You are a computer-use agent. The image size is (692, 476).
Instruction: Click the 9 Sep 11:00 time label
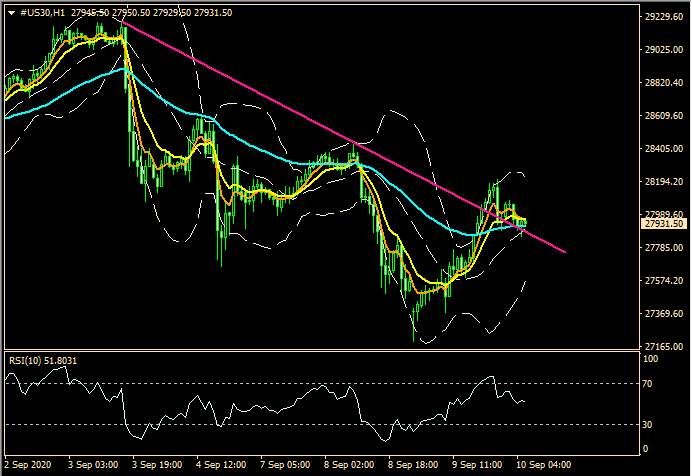pos(478,465)
